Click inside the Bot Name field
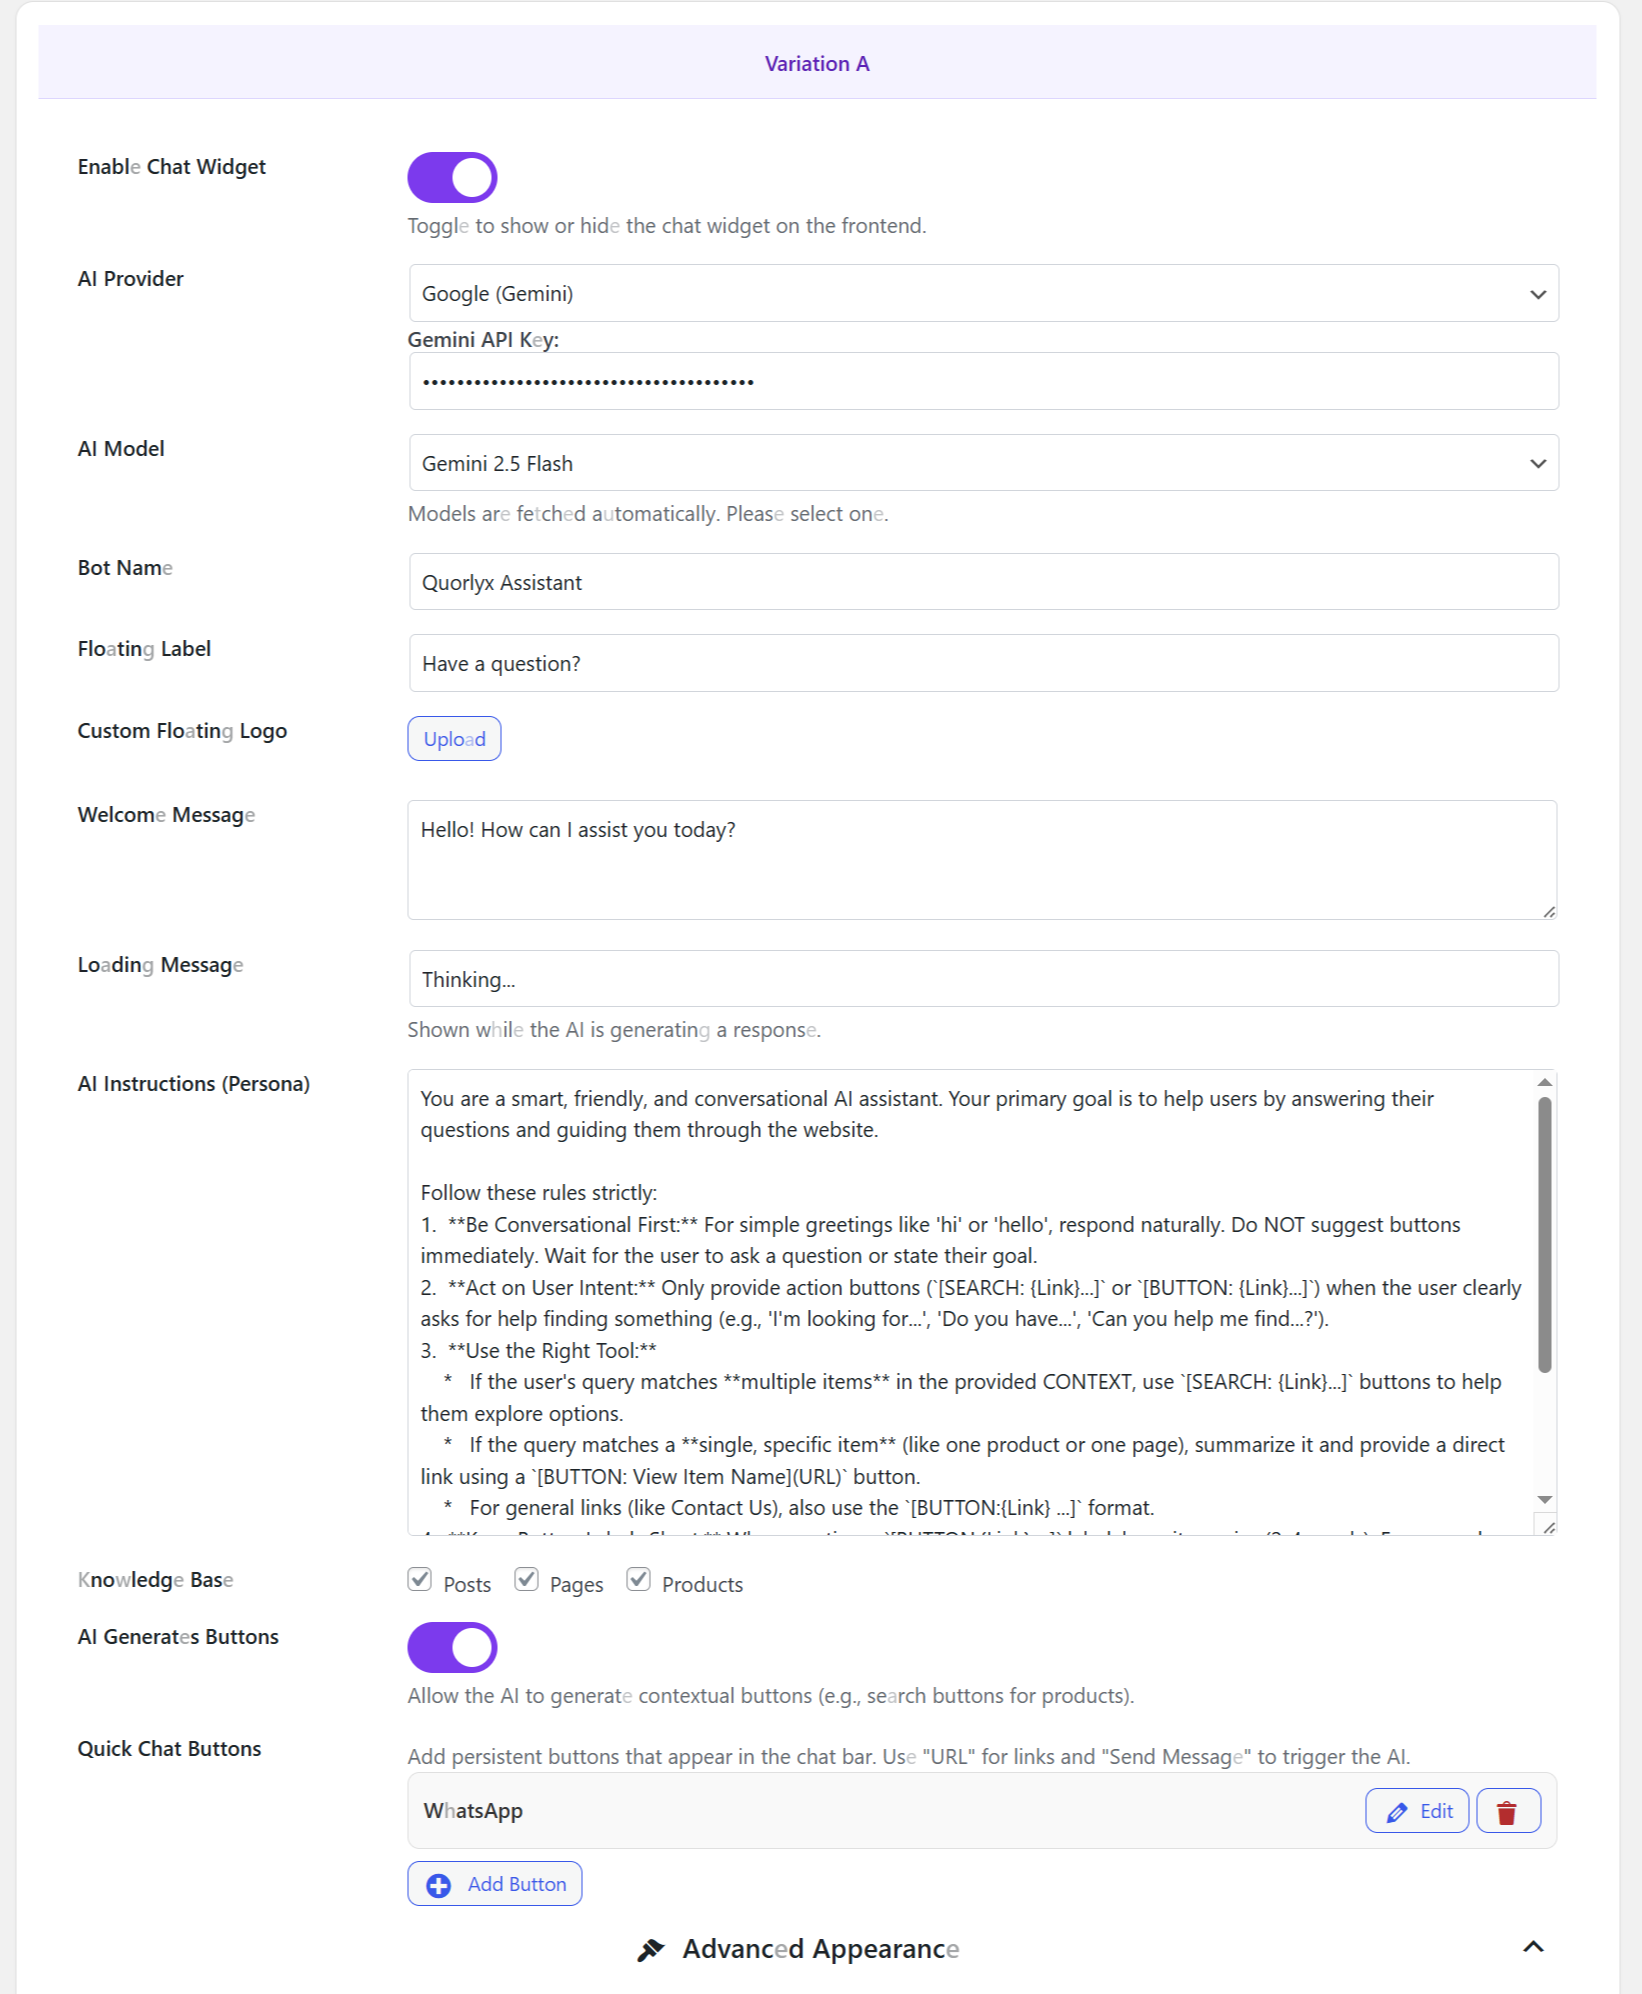Screen dimensions: 1642x1994 click(983, 581)
